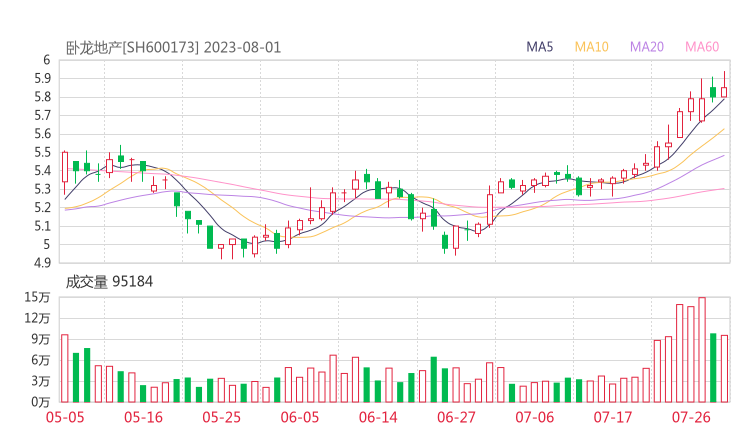Click the 6万 volume axis label
The width and height of the screenshot is (740, 440).
41,360
